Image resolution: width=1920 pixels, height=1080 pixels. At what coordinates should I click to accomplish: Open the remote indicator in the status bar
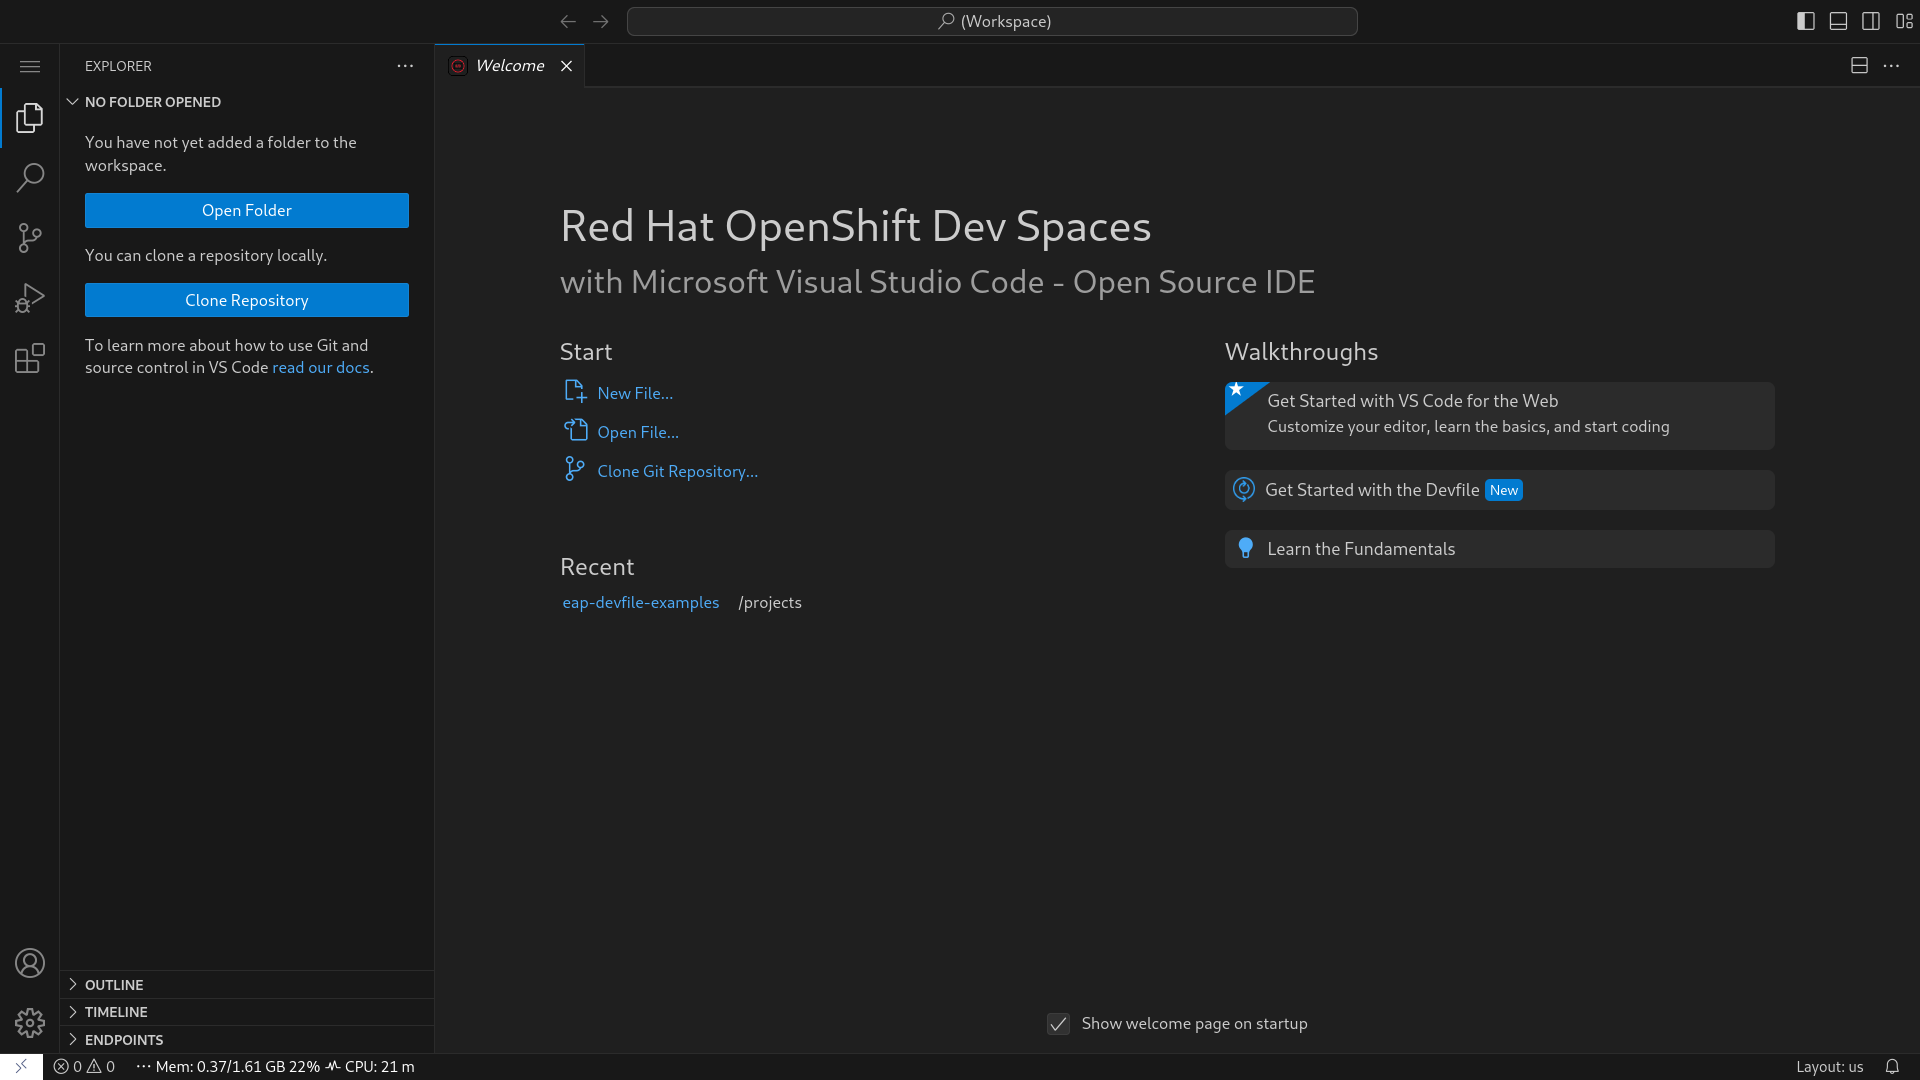click(x=21, y=1066)
